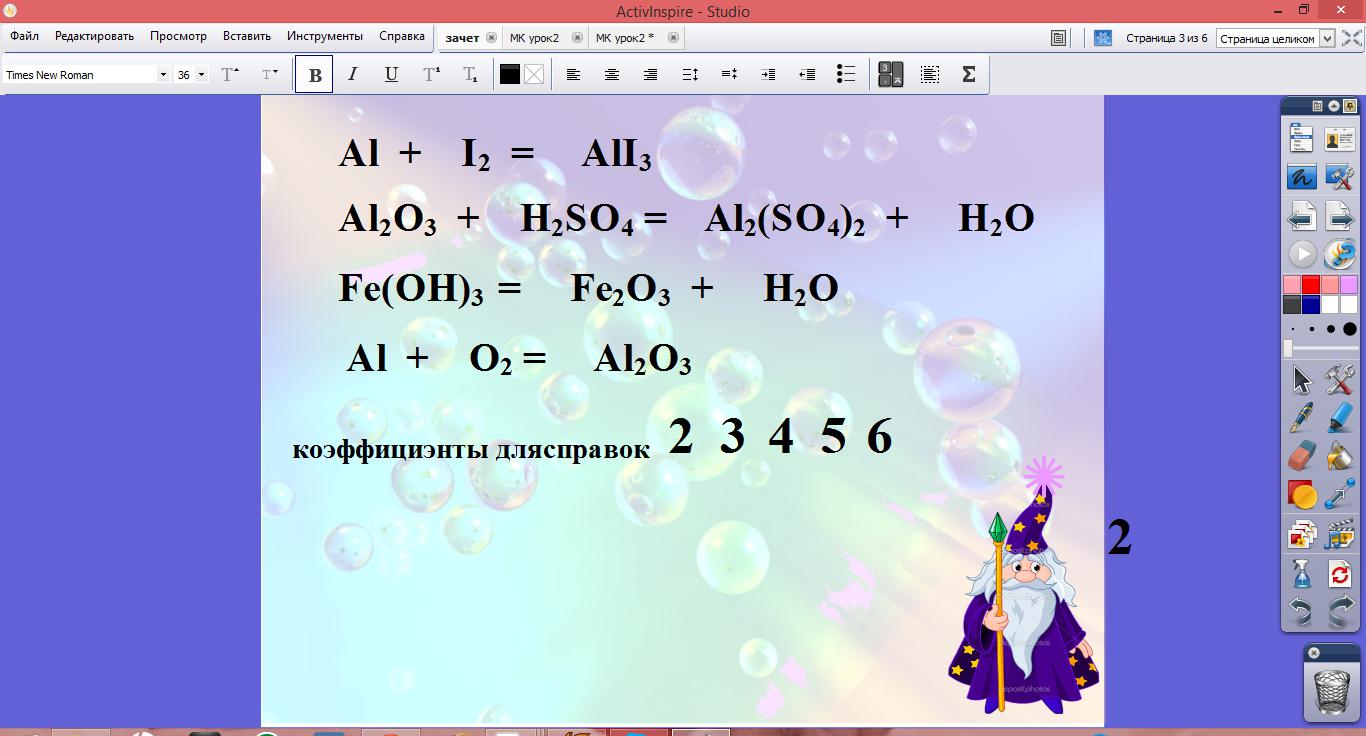Viewport: 1366px width, 736px height.
Task: Go to next page arrow
Action: click(1340, 216)
